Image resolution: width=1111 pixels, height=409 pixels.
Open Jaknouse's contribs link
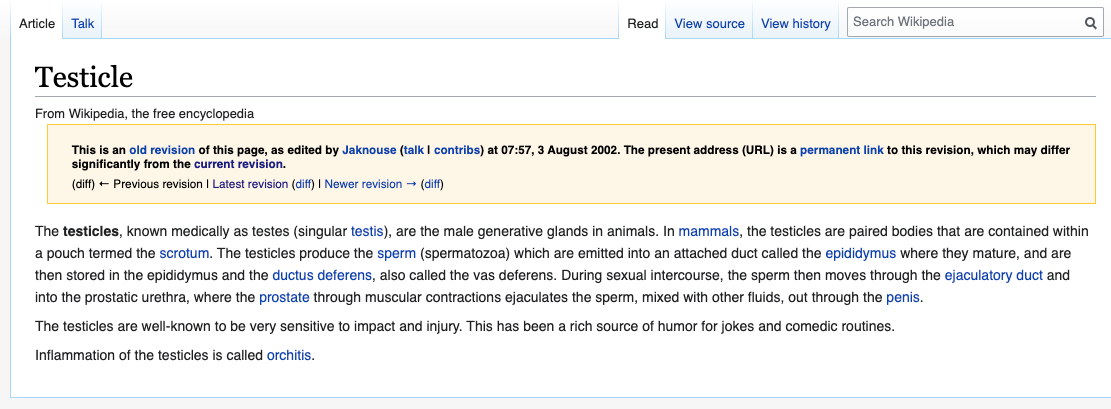tap(456, 150)
